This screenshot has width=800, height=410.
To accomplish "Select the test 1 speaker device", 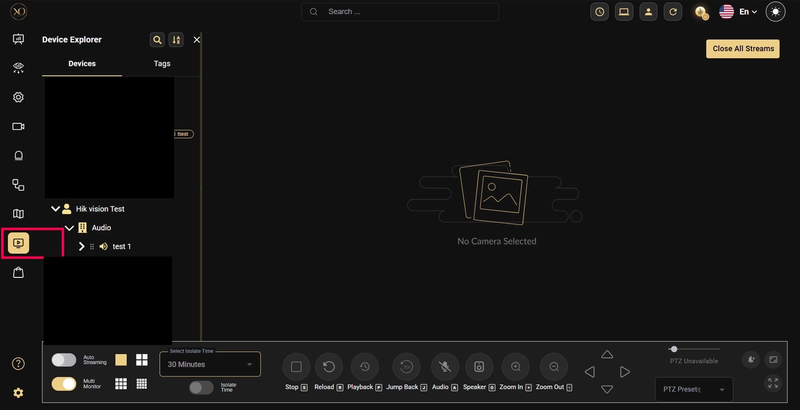I will [x=121, y=246].
